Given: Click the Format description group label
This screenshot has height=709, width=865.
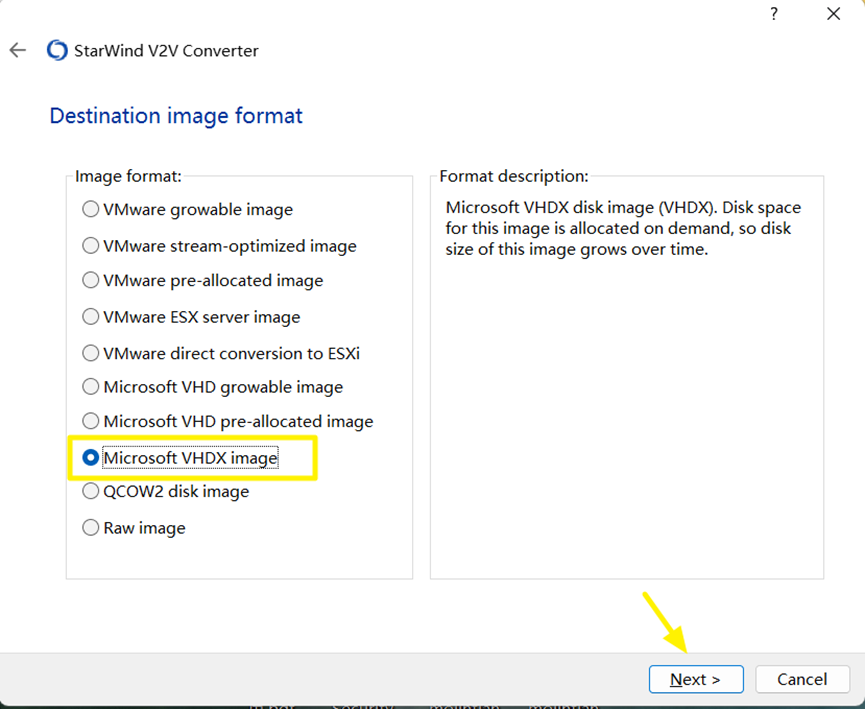Looking at the screenshot, I should coord(514,176).
